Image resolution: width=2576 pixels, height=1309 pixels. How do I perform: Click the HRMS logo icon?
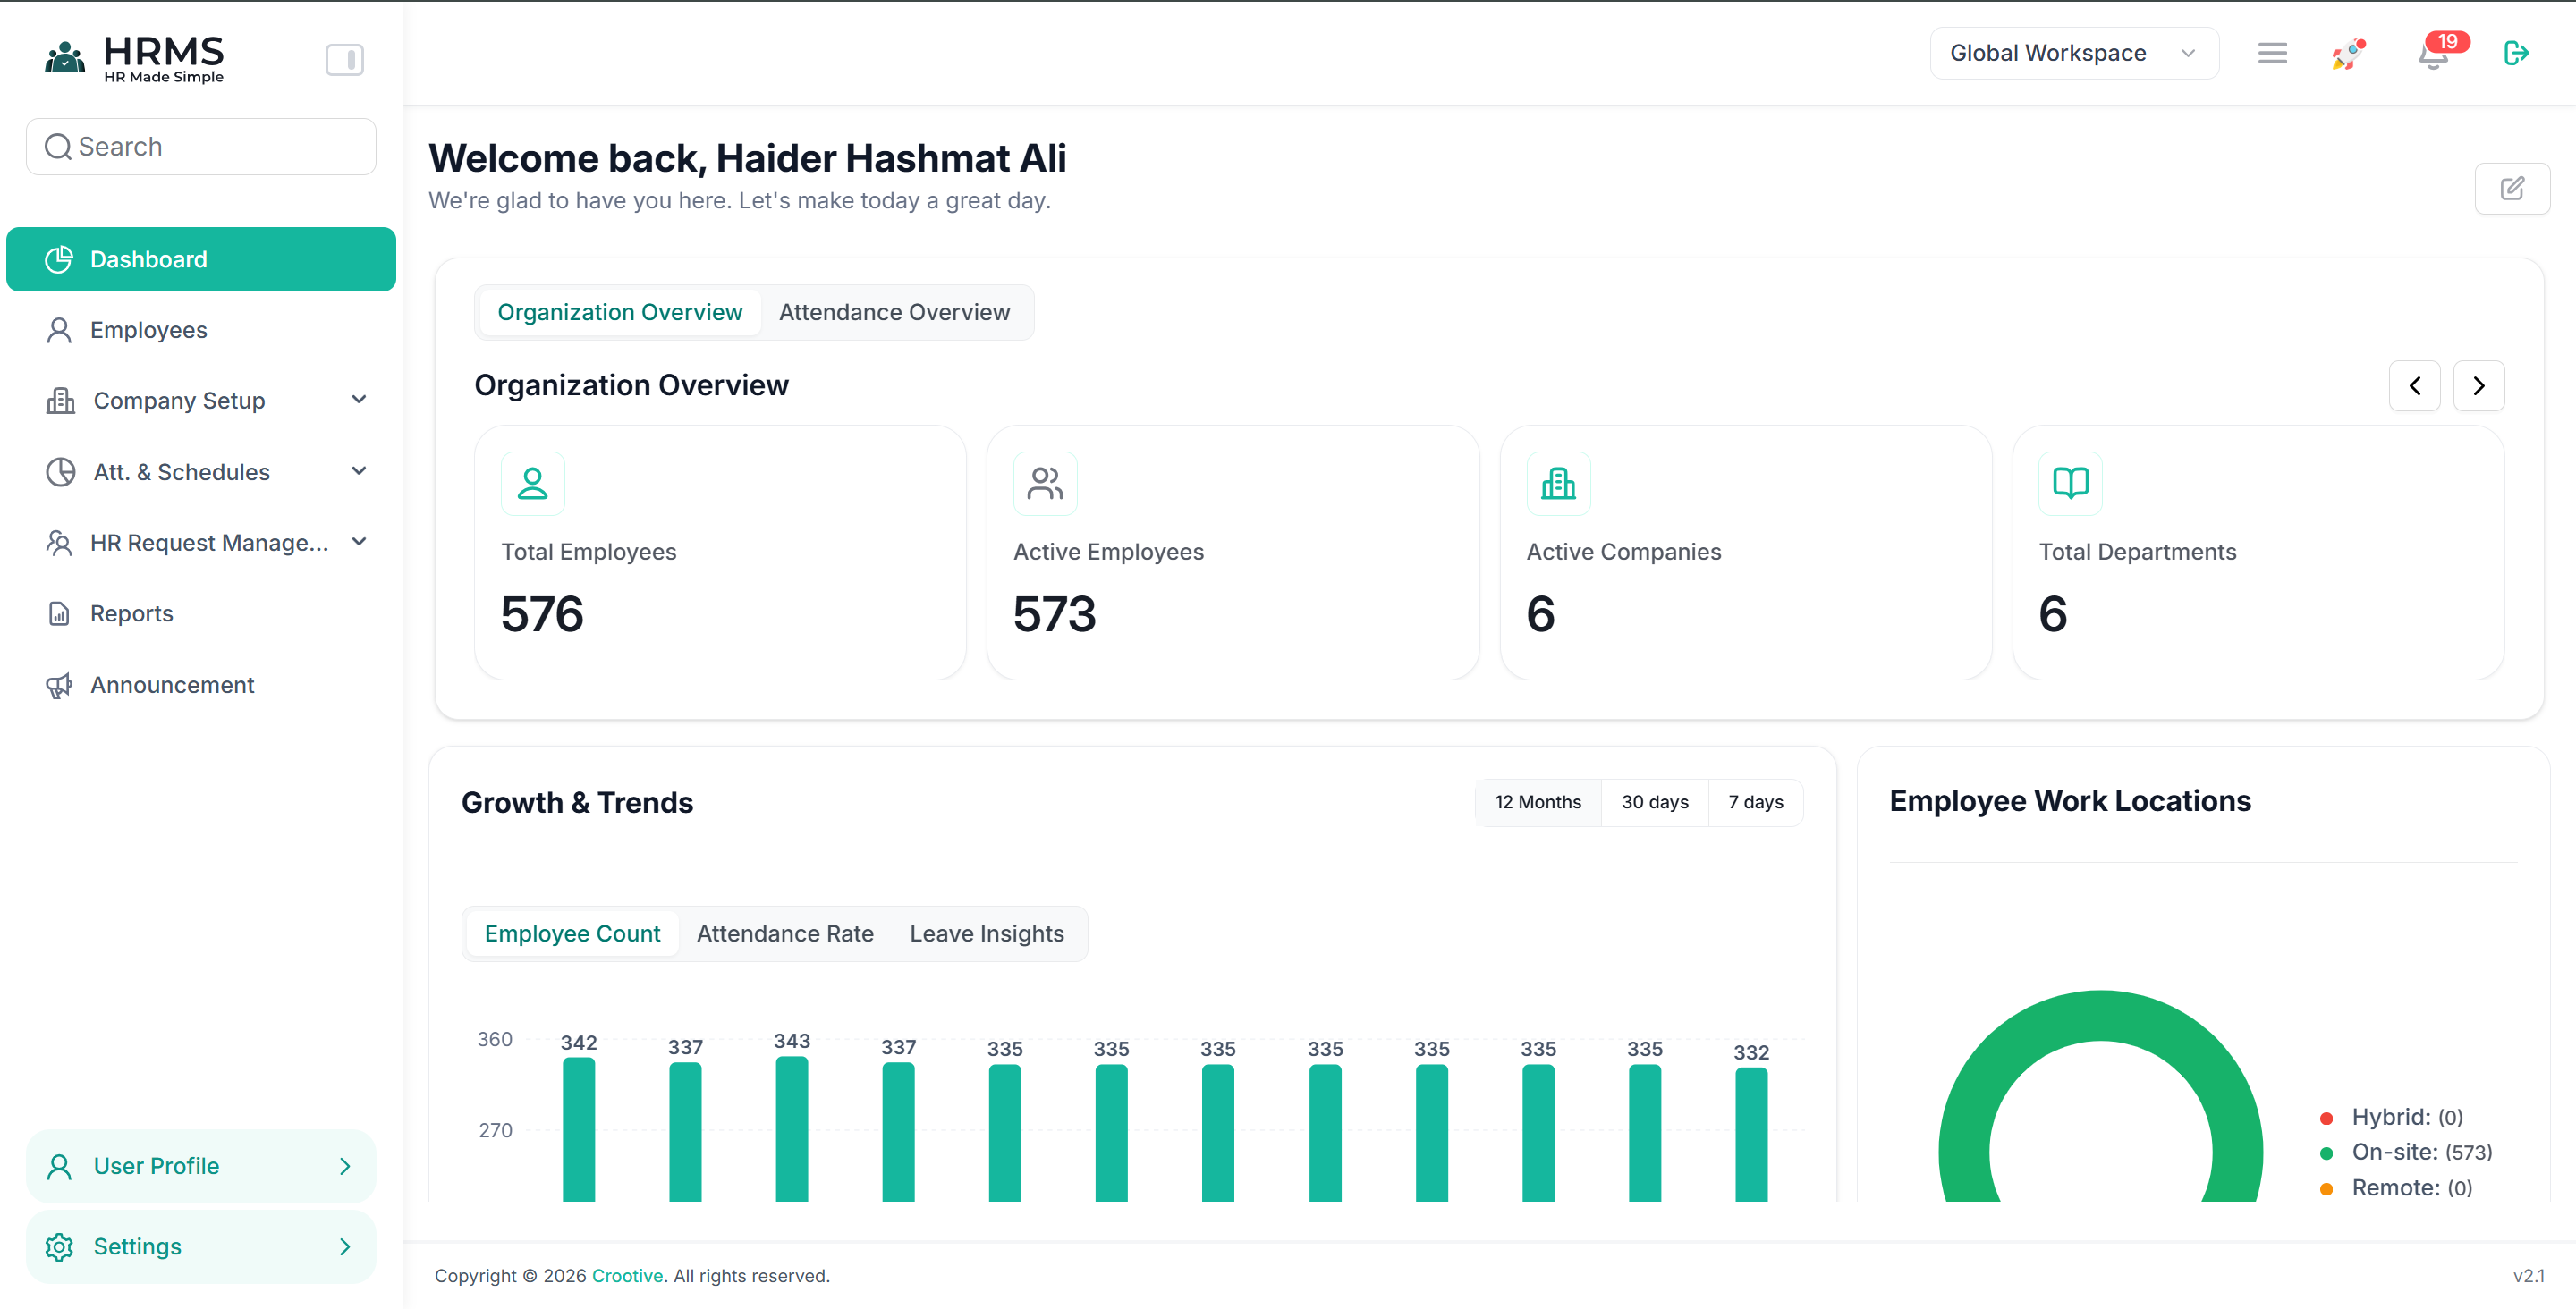pyautogui.click(x=65, y=57)
